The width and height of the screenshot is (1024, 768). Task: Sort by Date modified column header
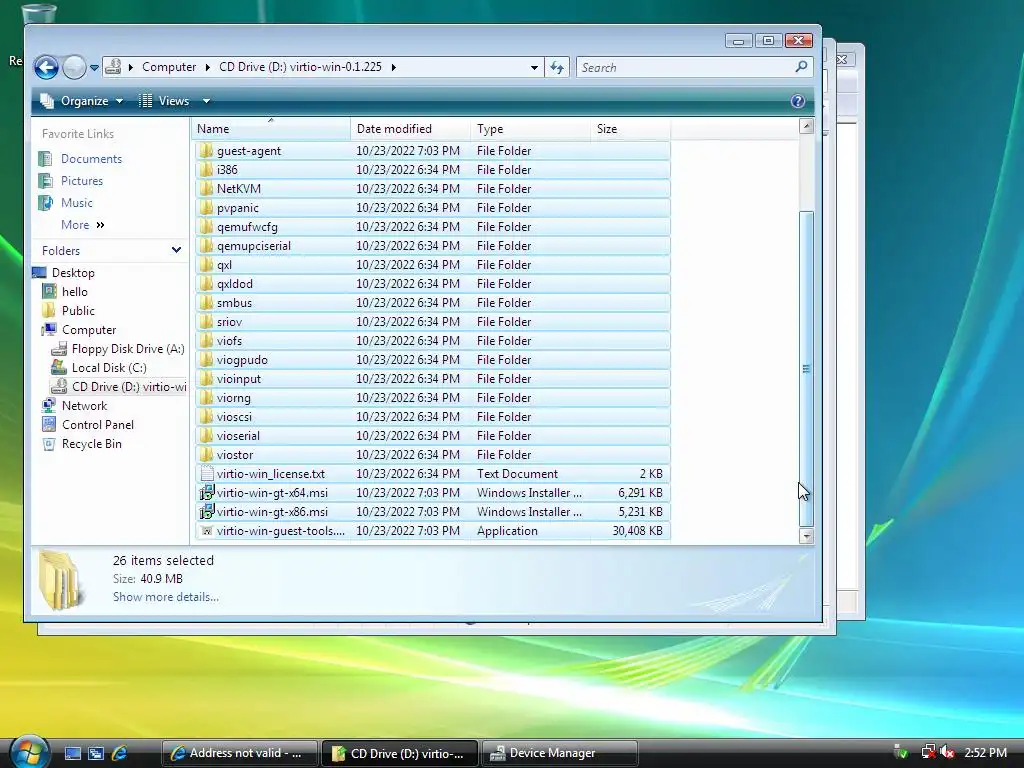coord(410,129)
